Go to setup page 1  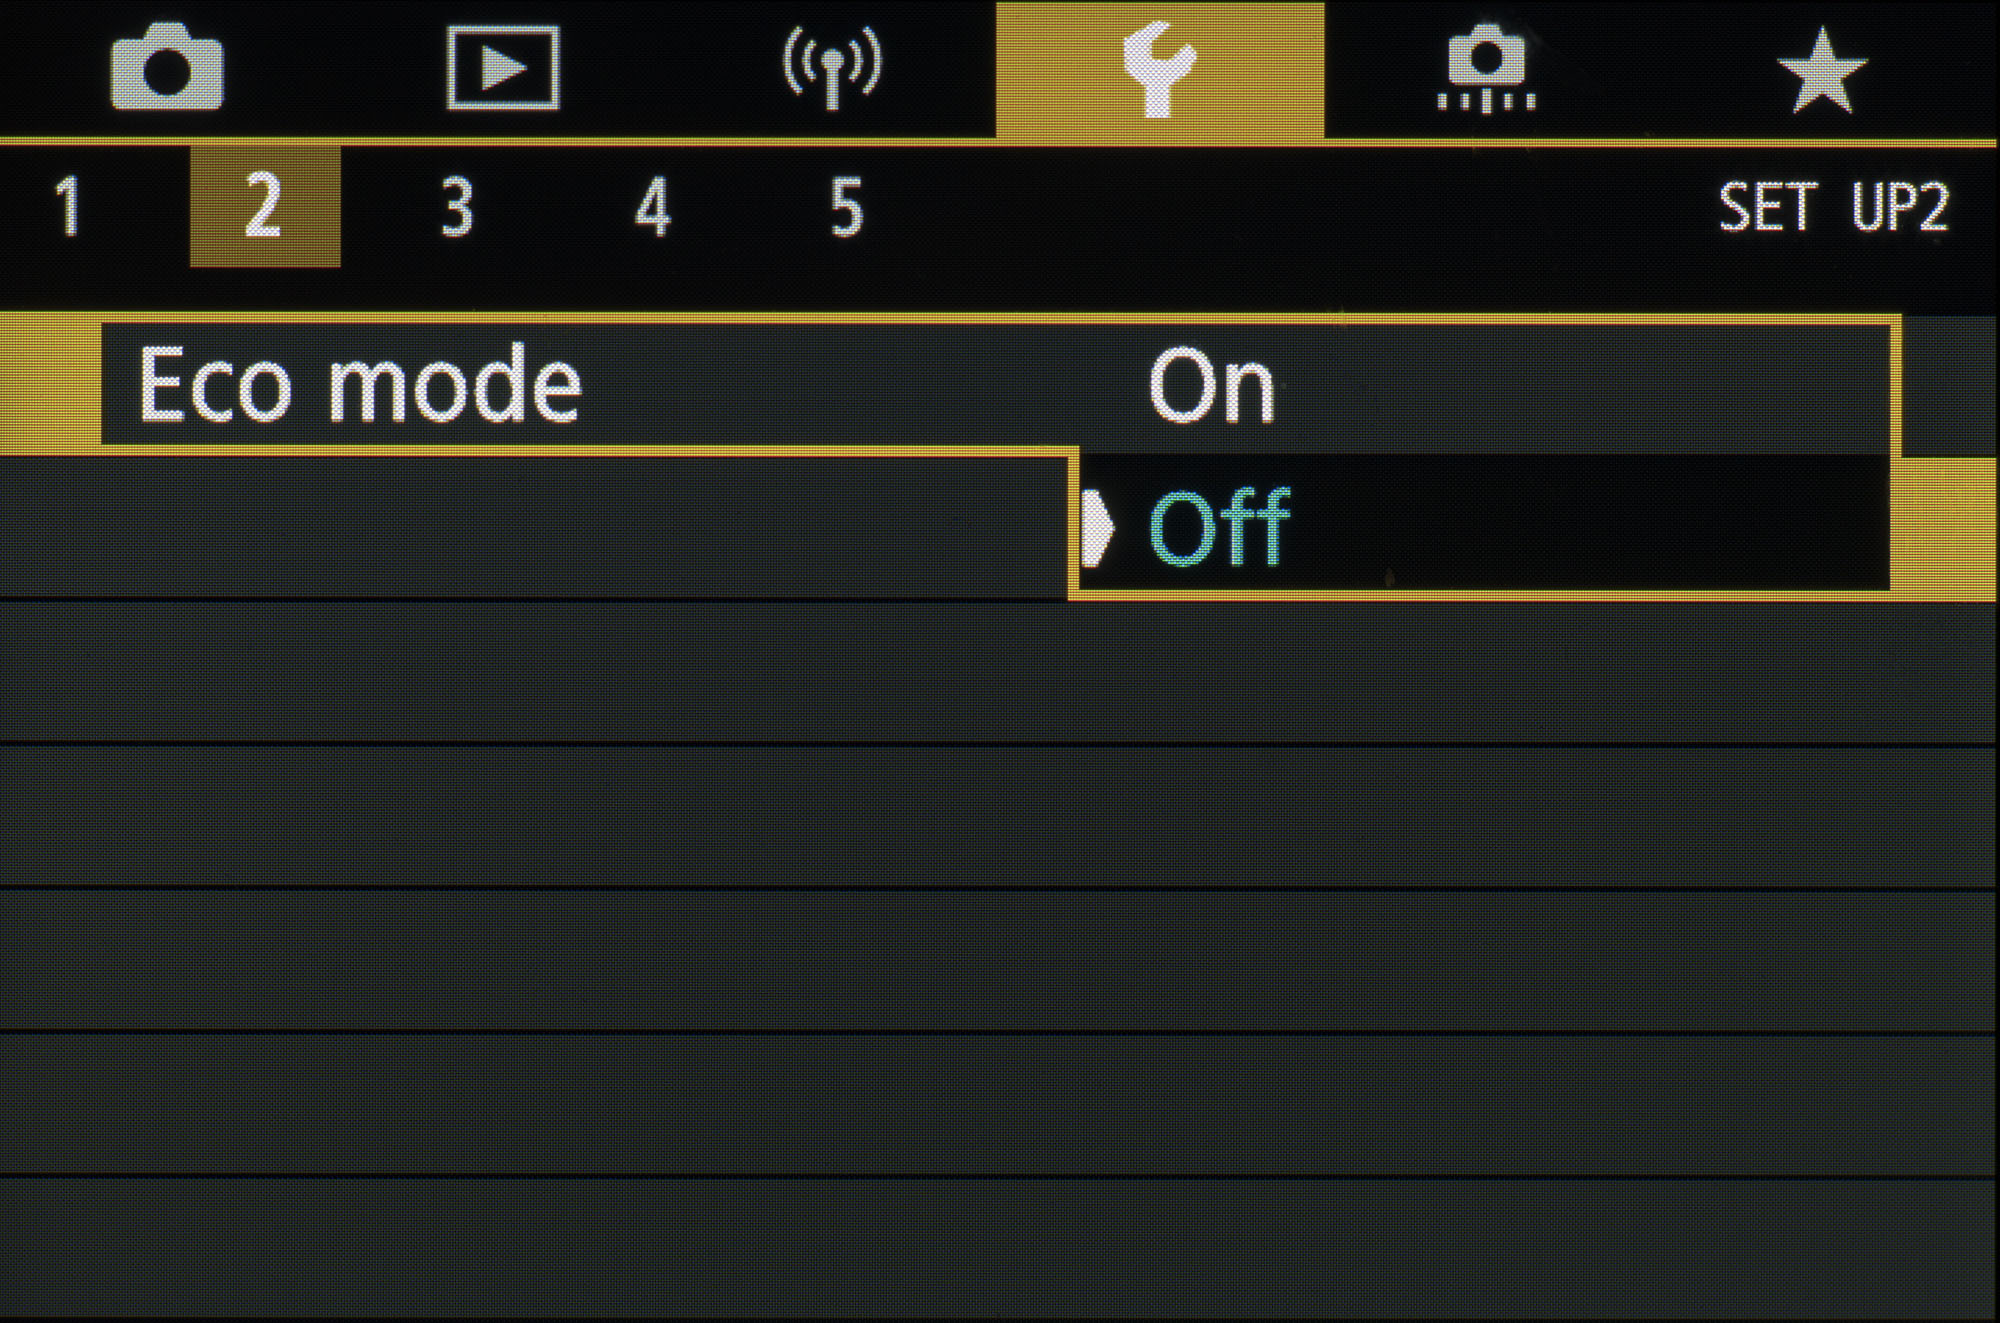(68, 207)
